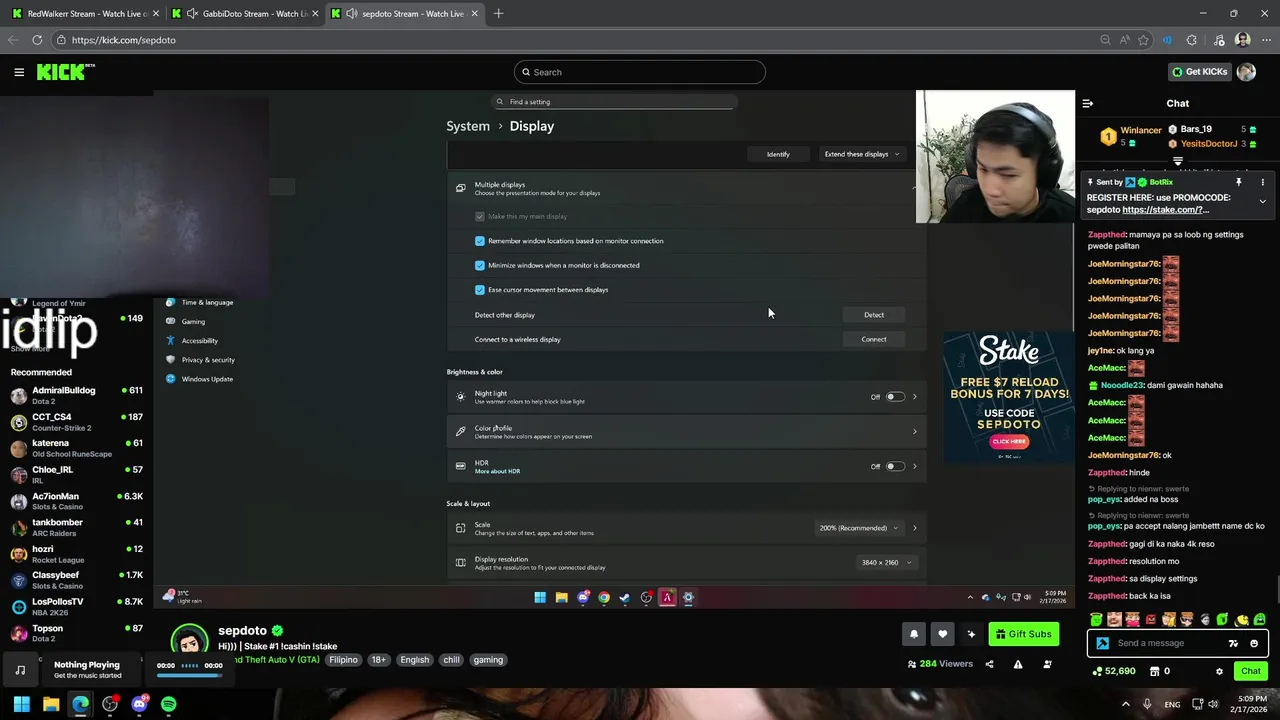Click the Kick search field

(640, 72)
